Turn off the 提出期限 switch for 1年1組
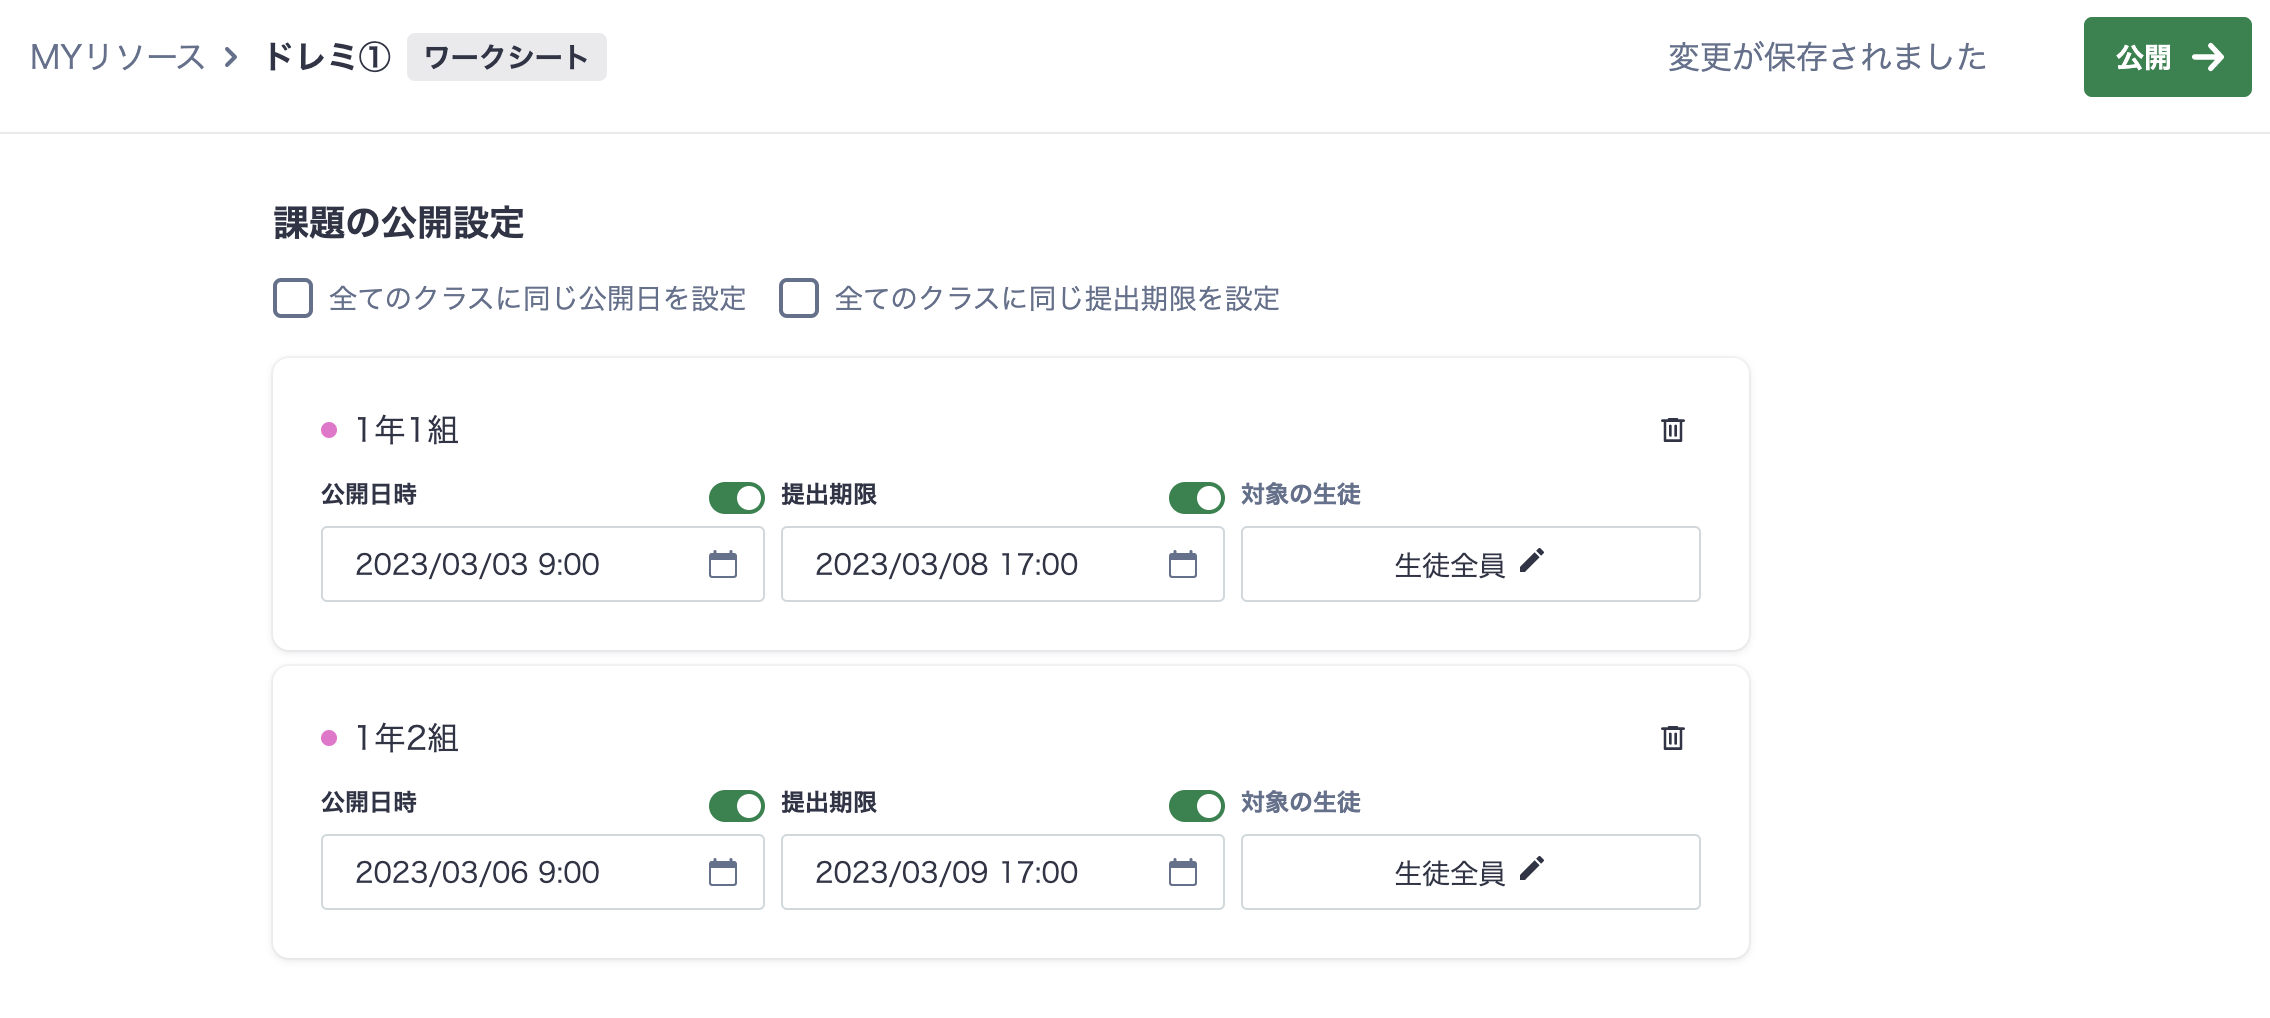 pyautogui.click(x=1196, y=496)
